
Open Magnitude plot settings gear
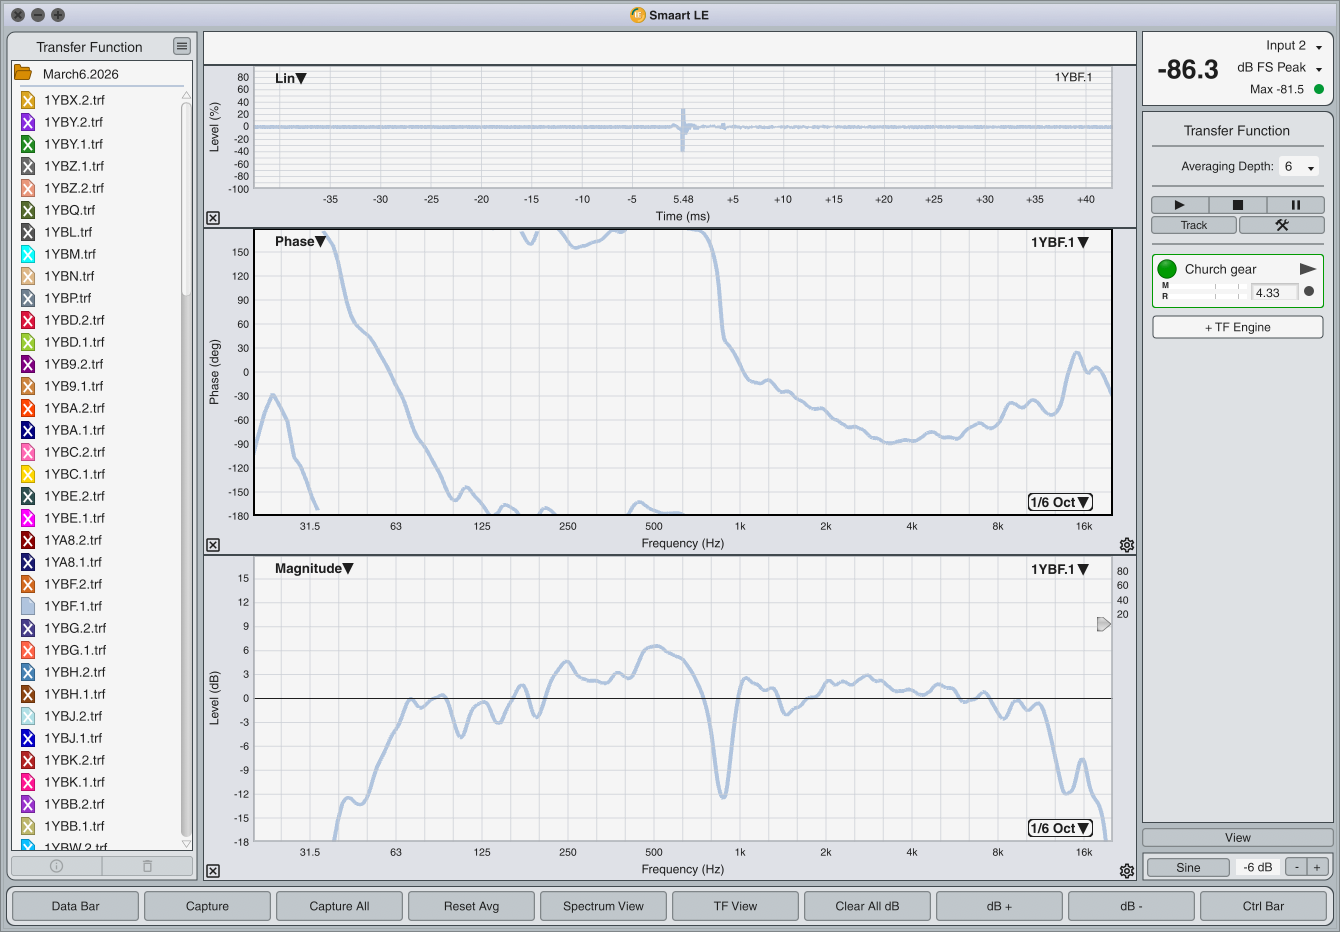pyautogui.click(x=1127, y=871)
